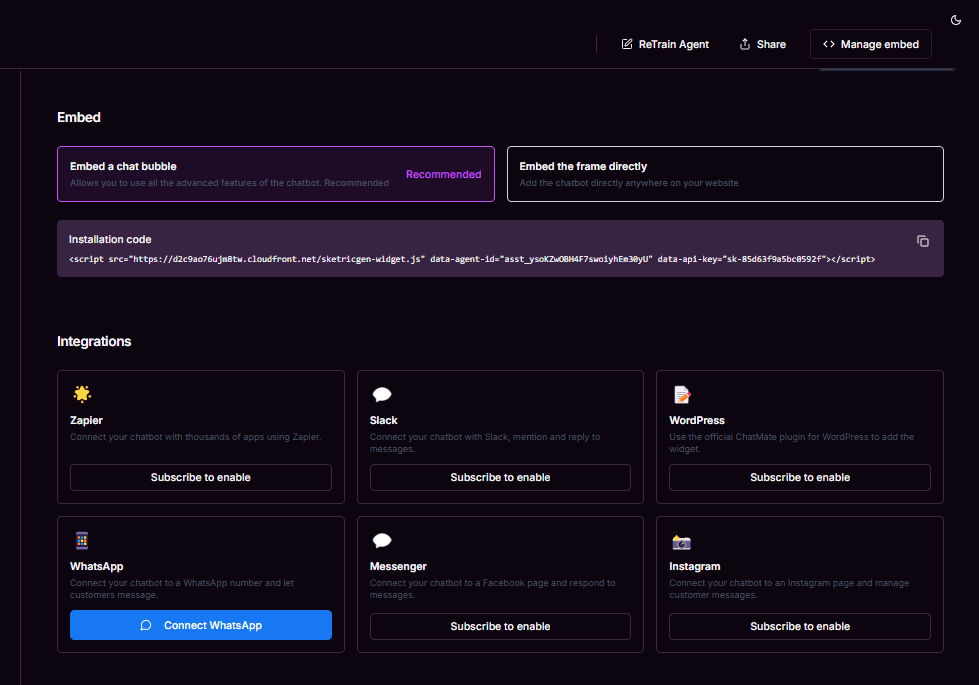Click the Slack card description text
Image resolution: width=979 pixels, height=685 pixels.
click(485, 443)
